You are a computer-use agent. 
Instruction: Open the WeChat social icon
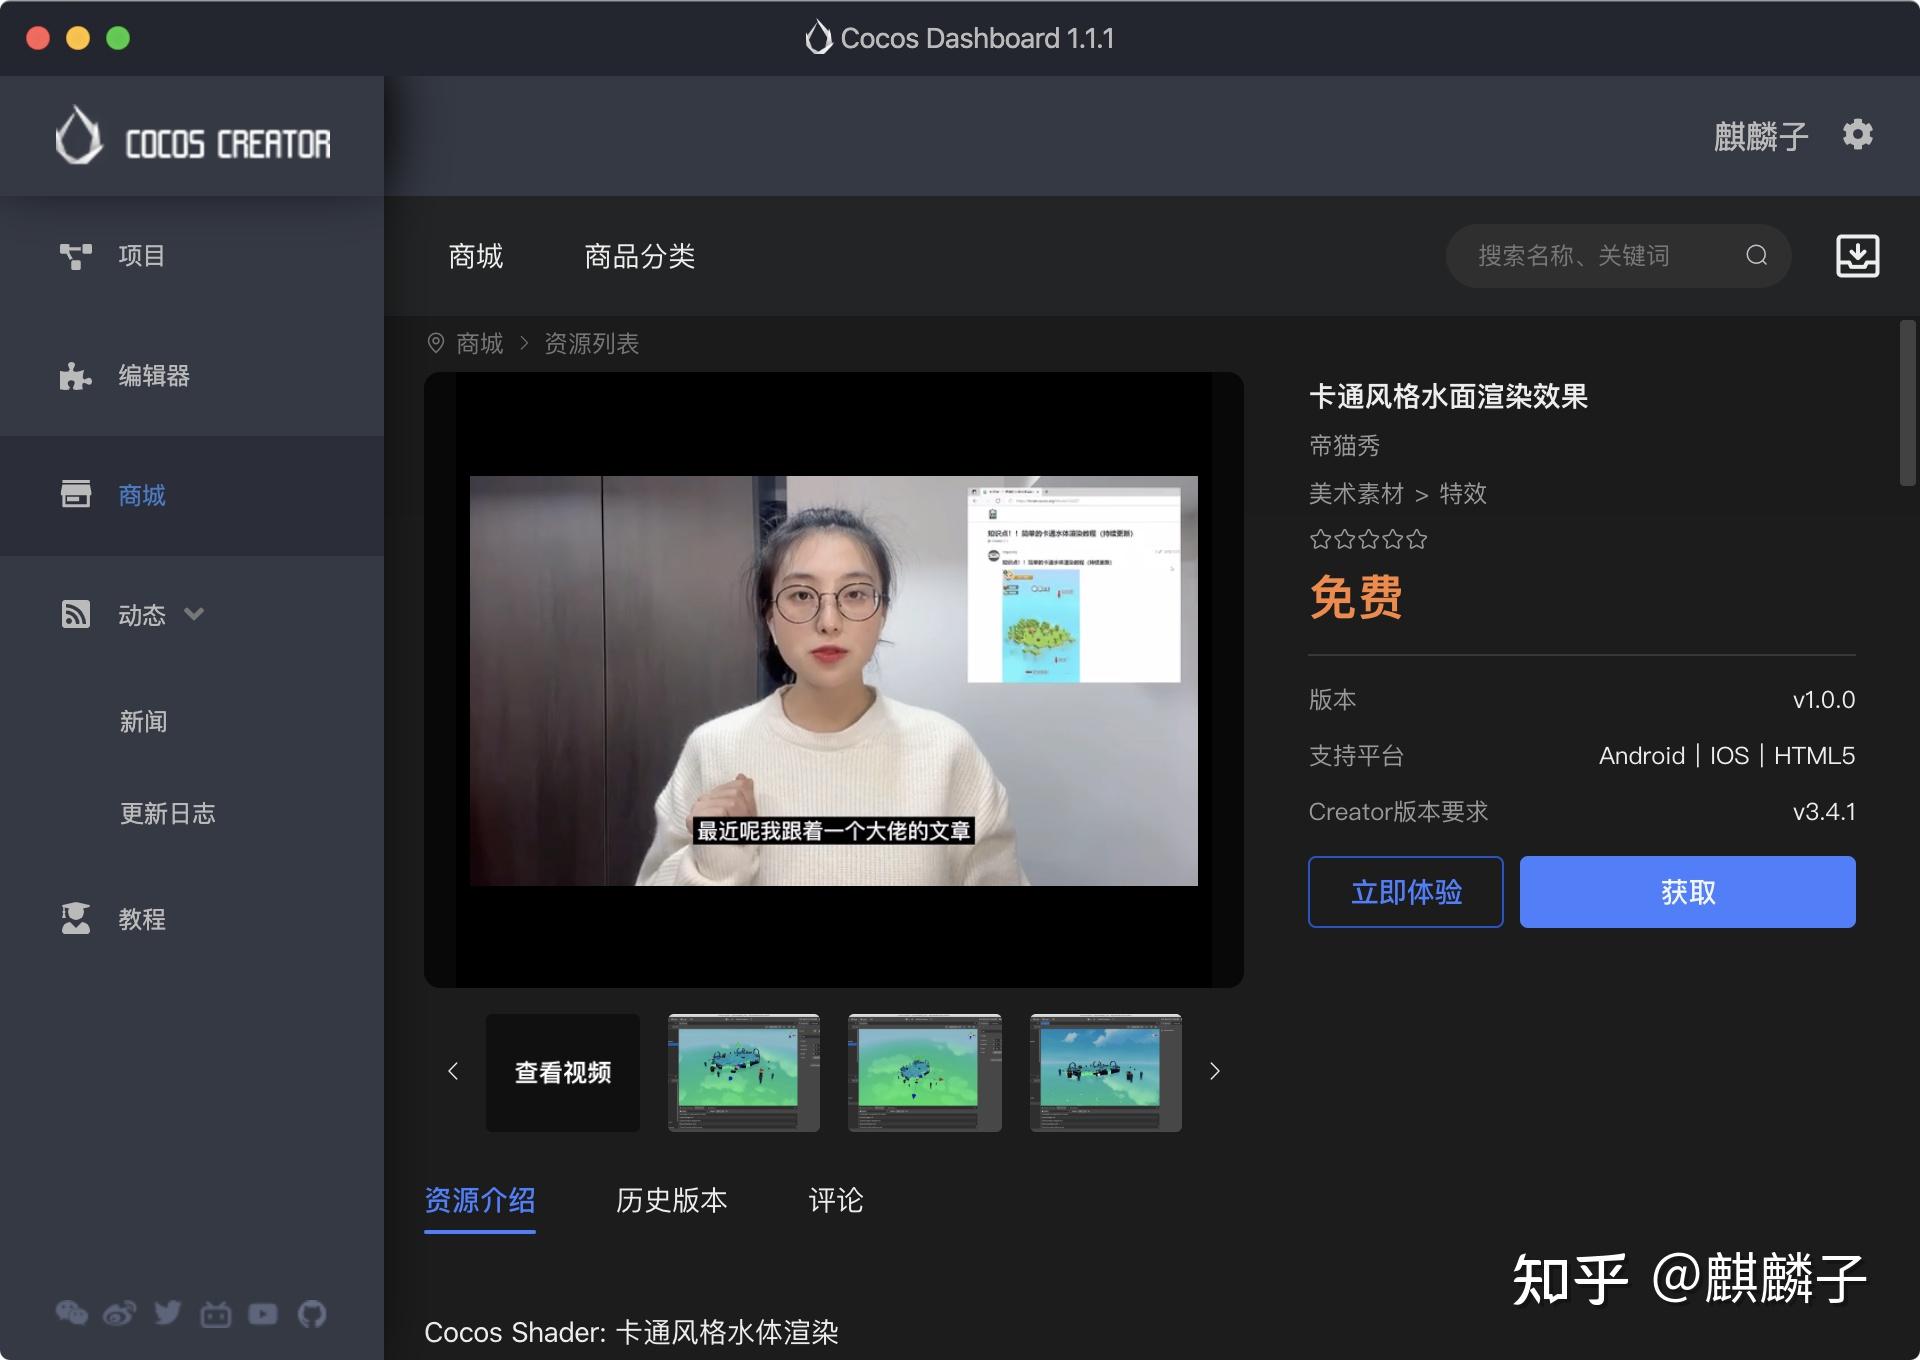(72, 1313)
